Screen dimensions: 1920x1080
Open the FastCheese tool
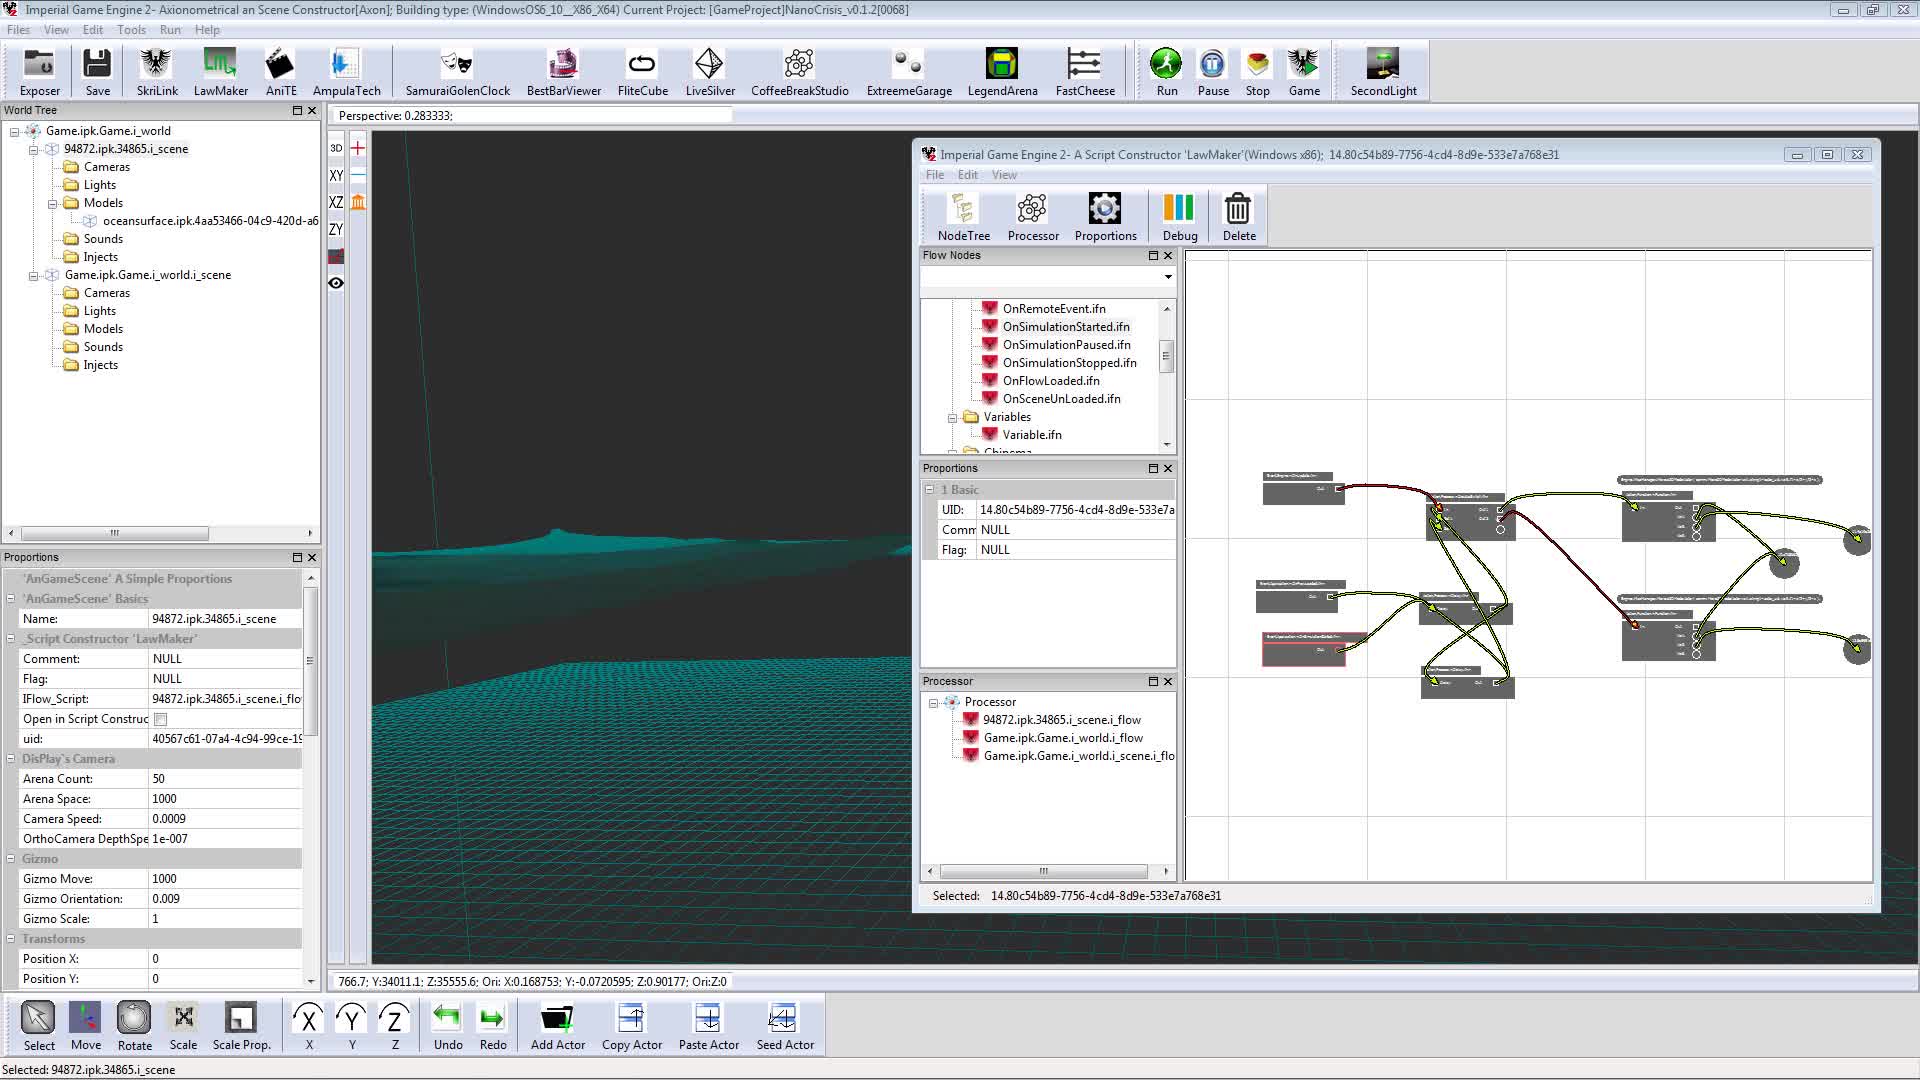[x=1084, y=72]
